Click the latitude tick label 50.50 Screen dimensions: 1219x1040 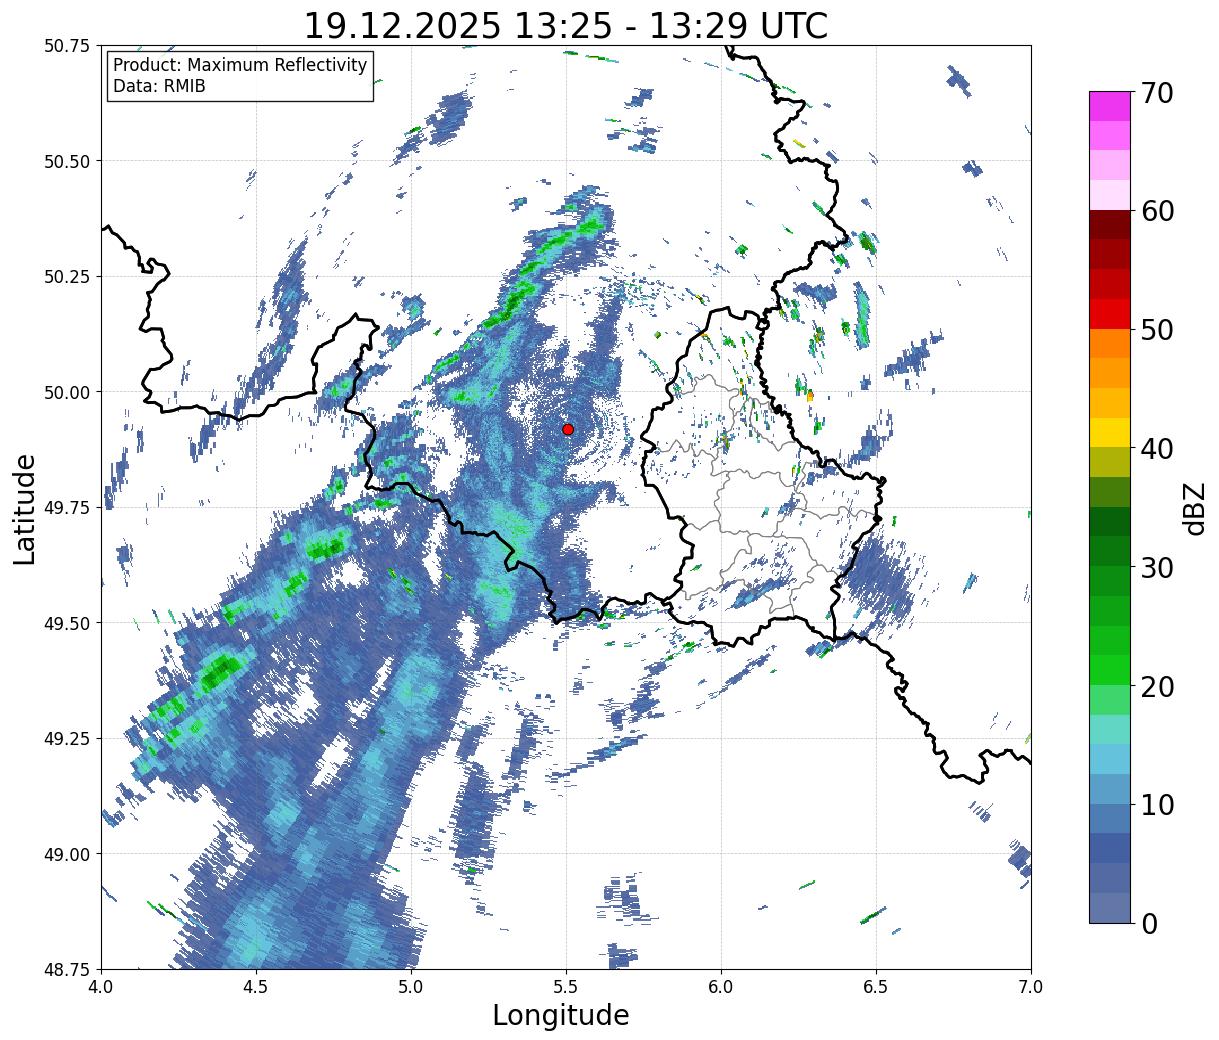click(67, 161)
